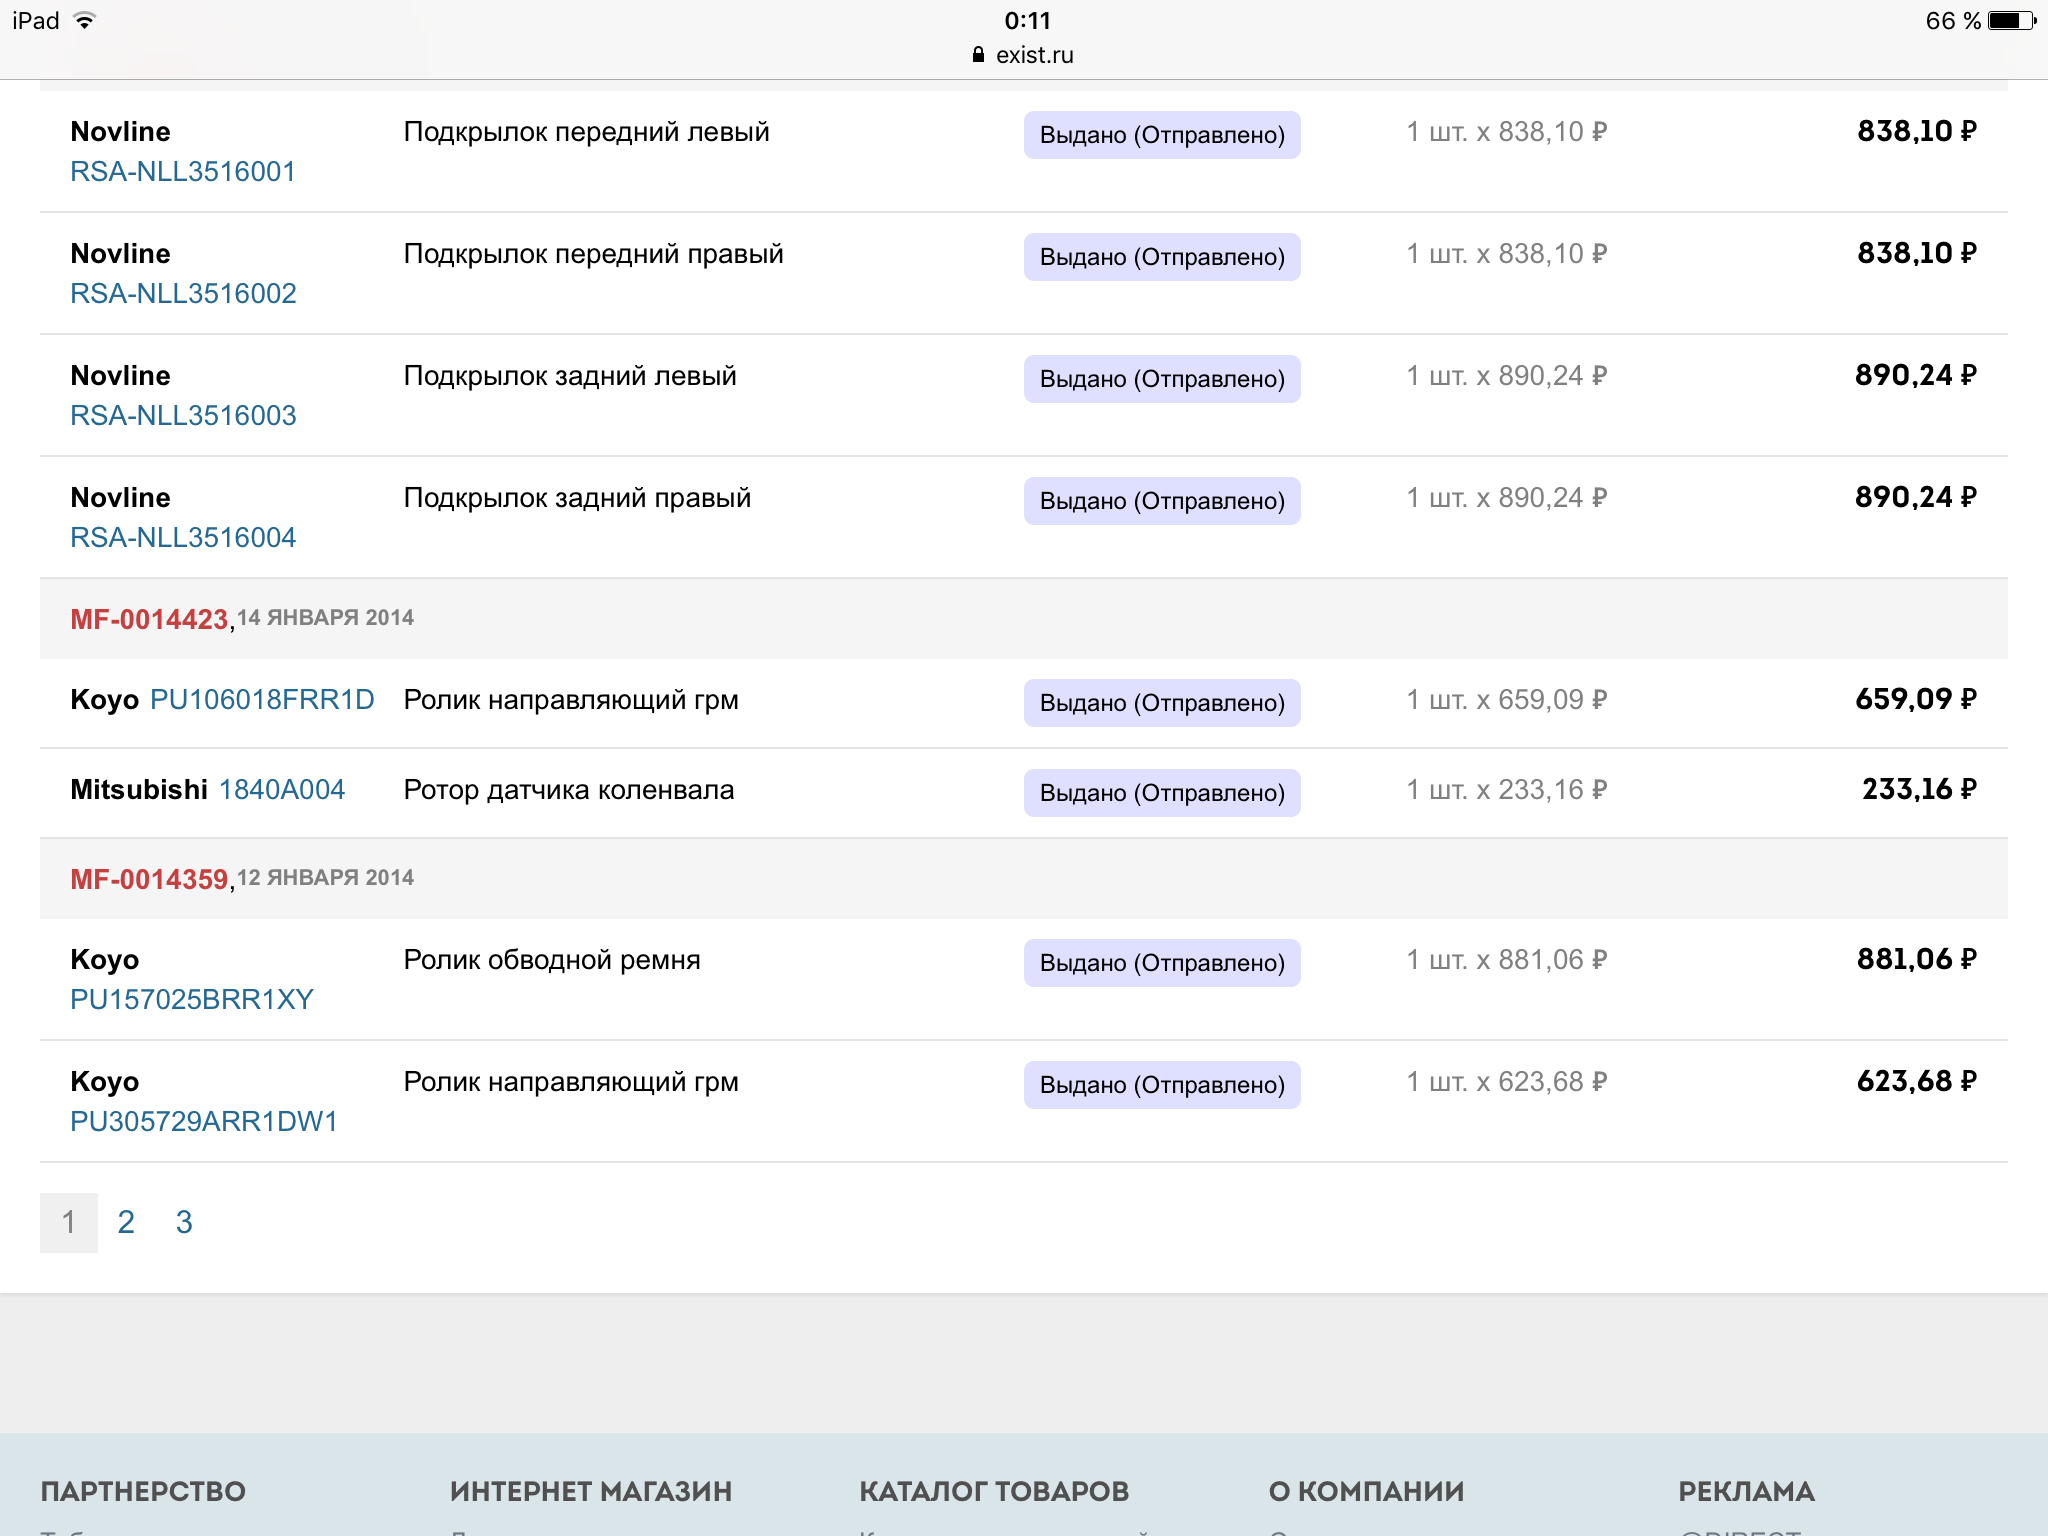Click status badge for Ротор датчика коленвала
This screenshot has width=2048, height=1536.
1162,793
